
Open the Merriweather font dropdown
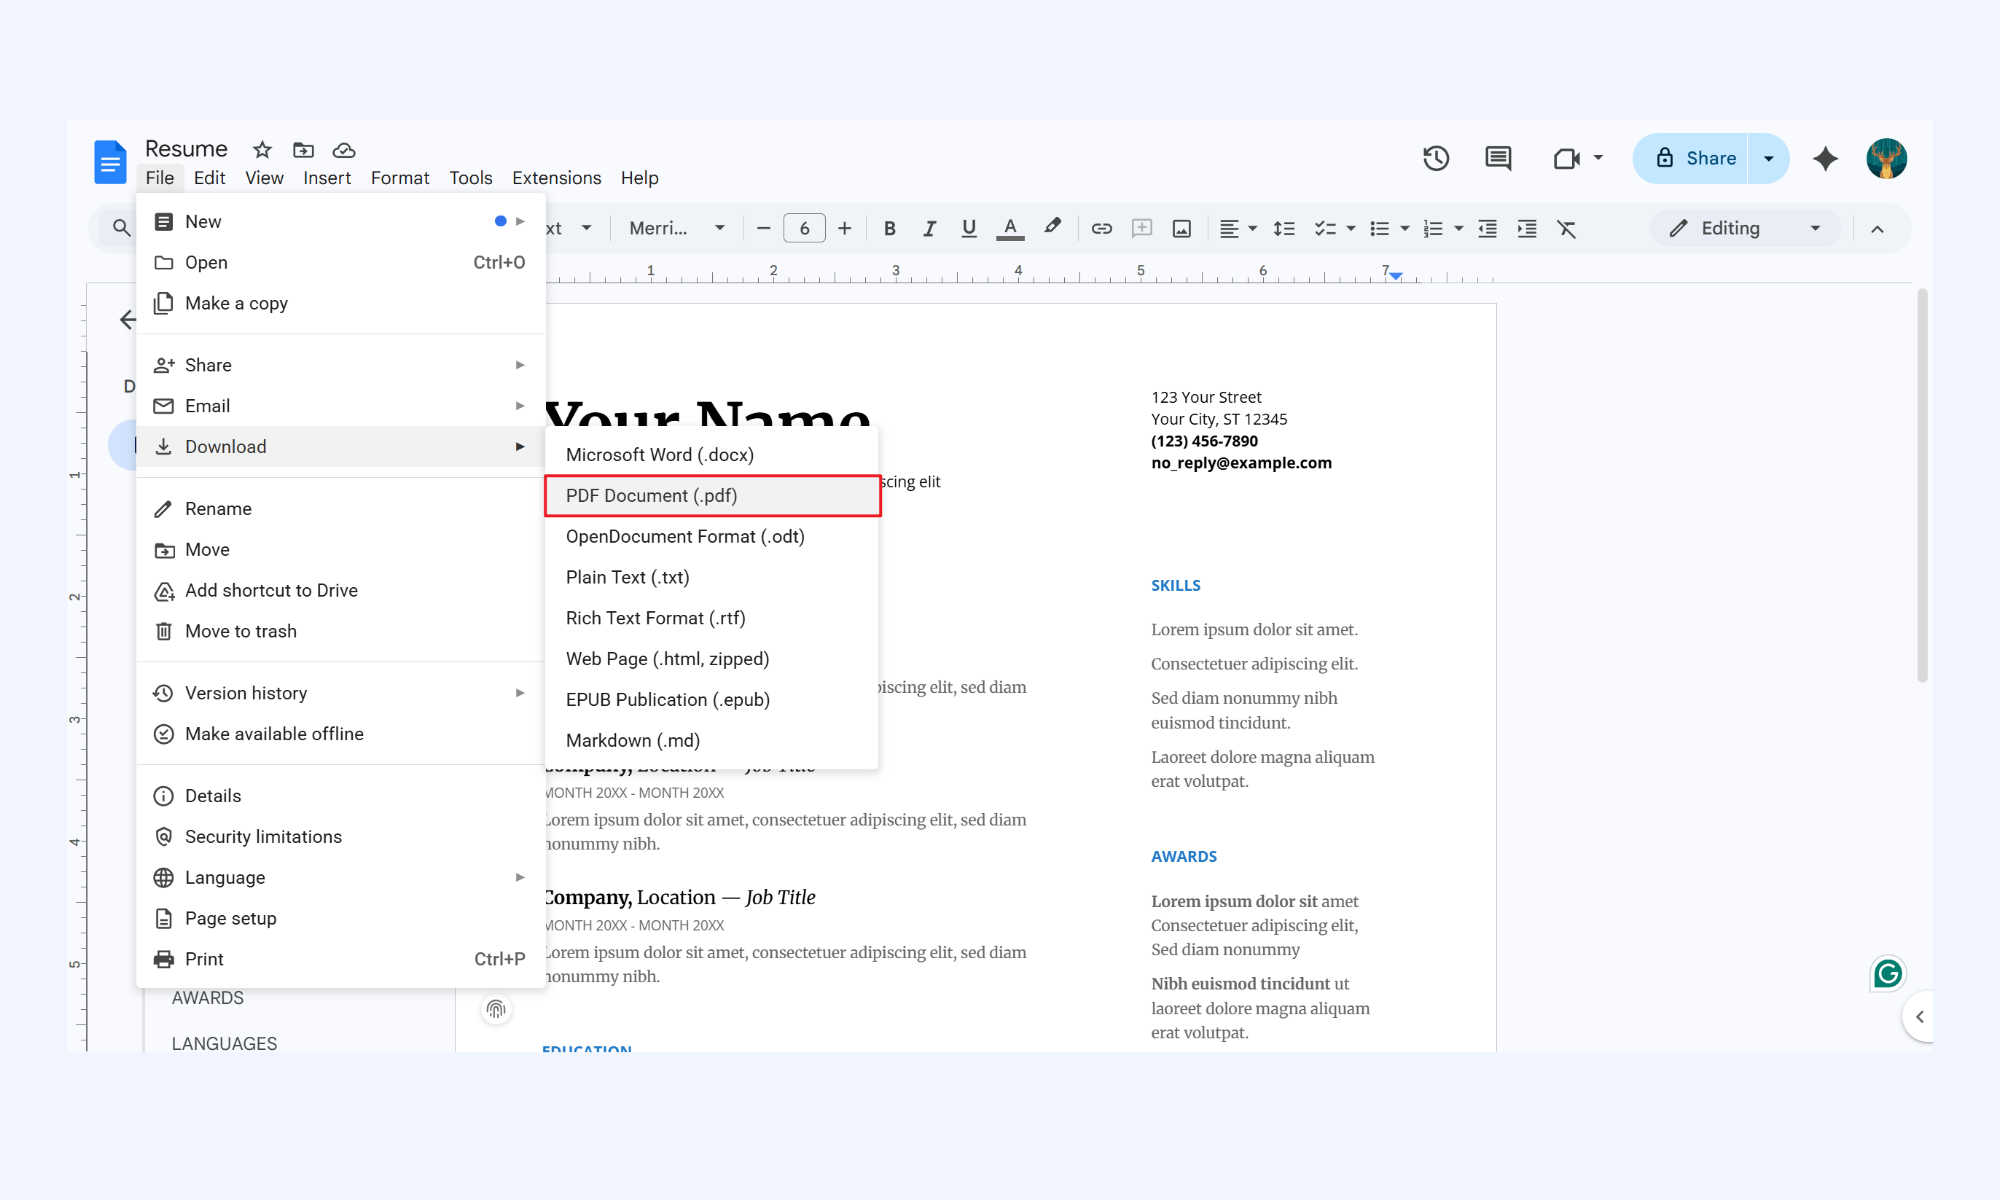pyautogui.click(x=677, y=228)
